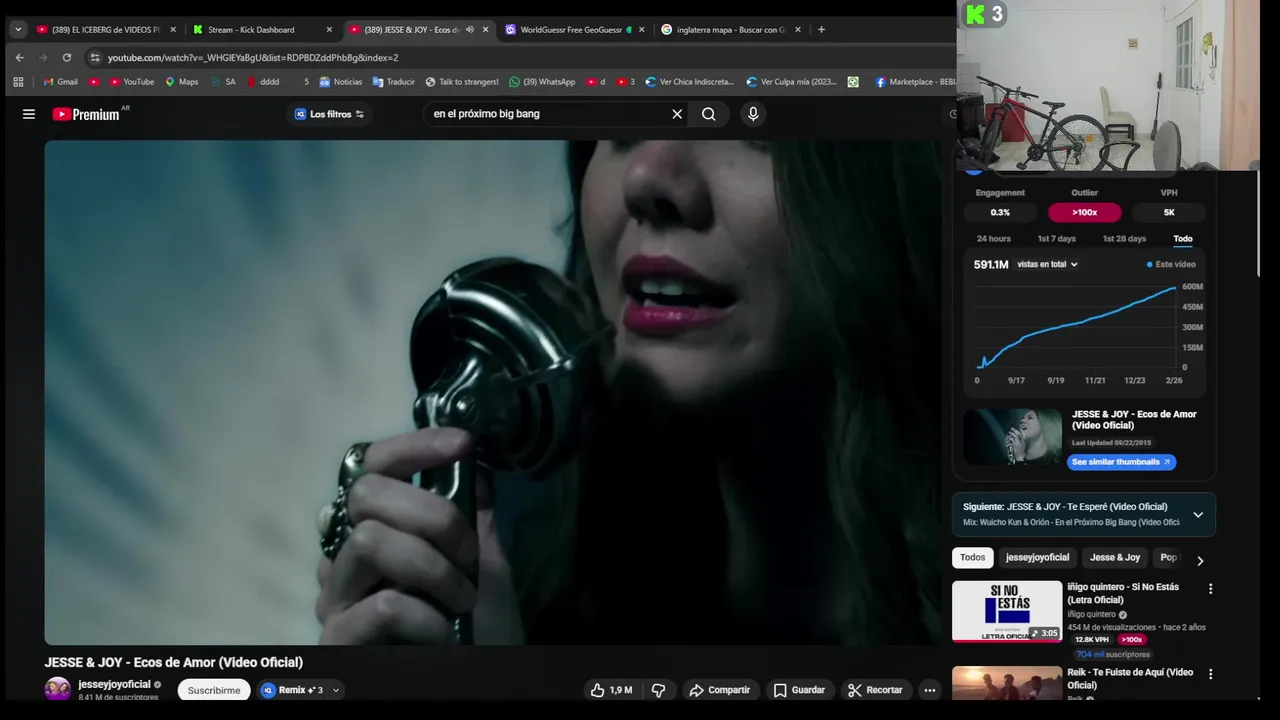Open the Remix dropdown arrow
Screen dimensions: 1280x720
tap(335, 690)
